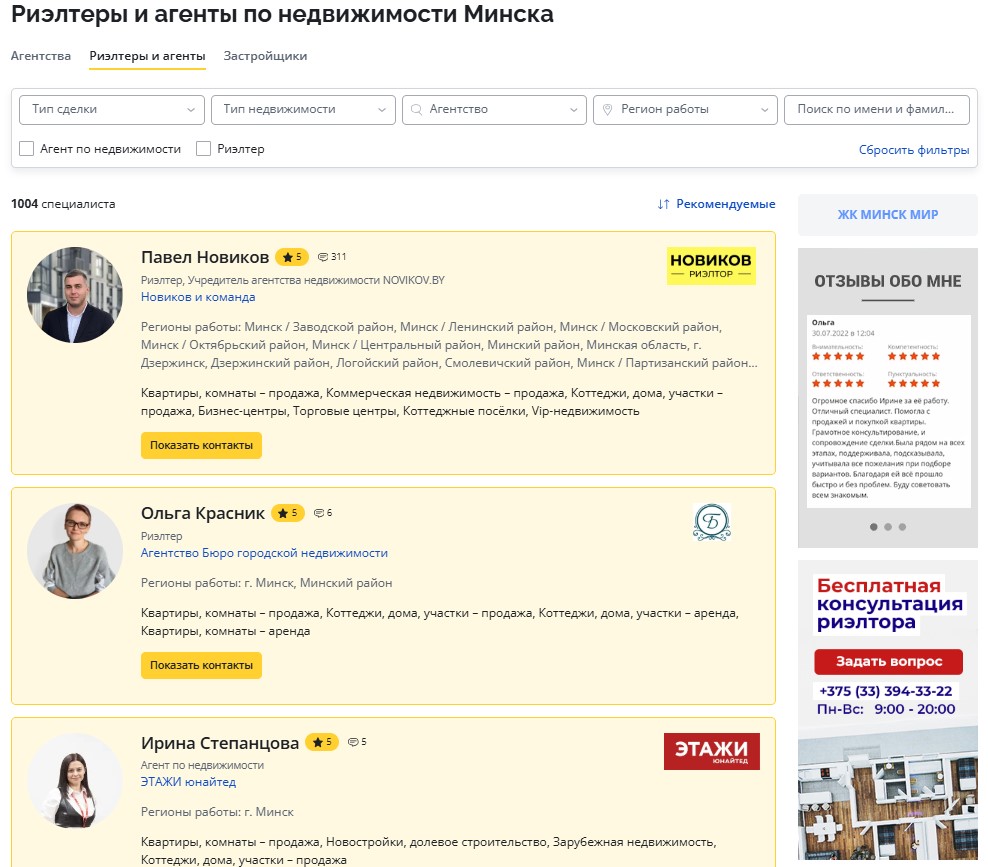Click the sort arrows icon beside Рекомендуемые
The image size is (988, 867).
click(663, 204)
